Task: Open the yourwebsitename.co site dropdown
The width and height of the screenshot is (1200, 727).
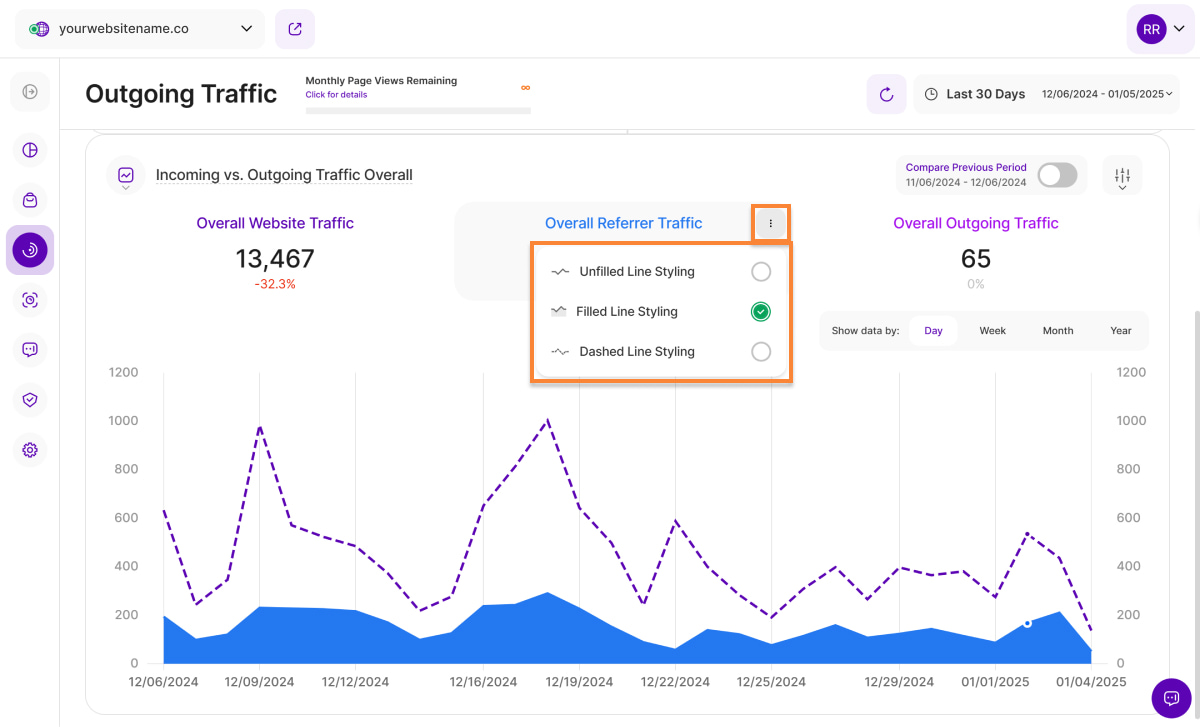Action: tap(140, 29)
